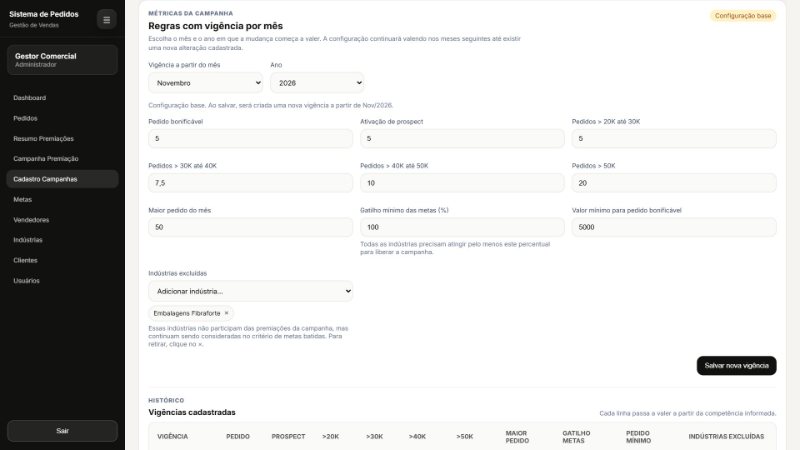800x450 pixels.
Task: Click the >40K column header
Action: coord(417,437)
